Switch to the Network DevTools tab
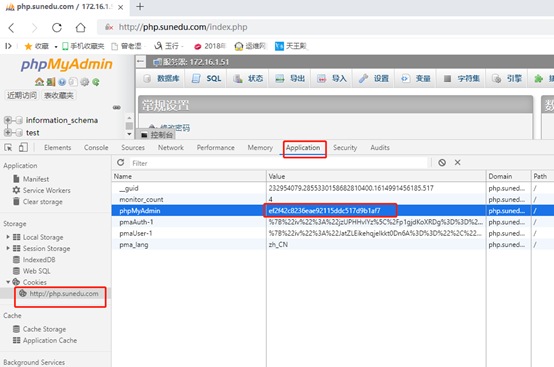Viewport: 554px width, 367px height. pos(171,148)
